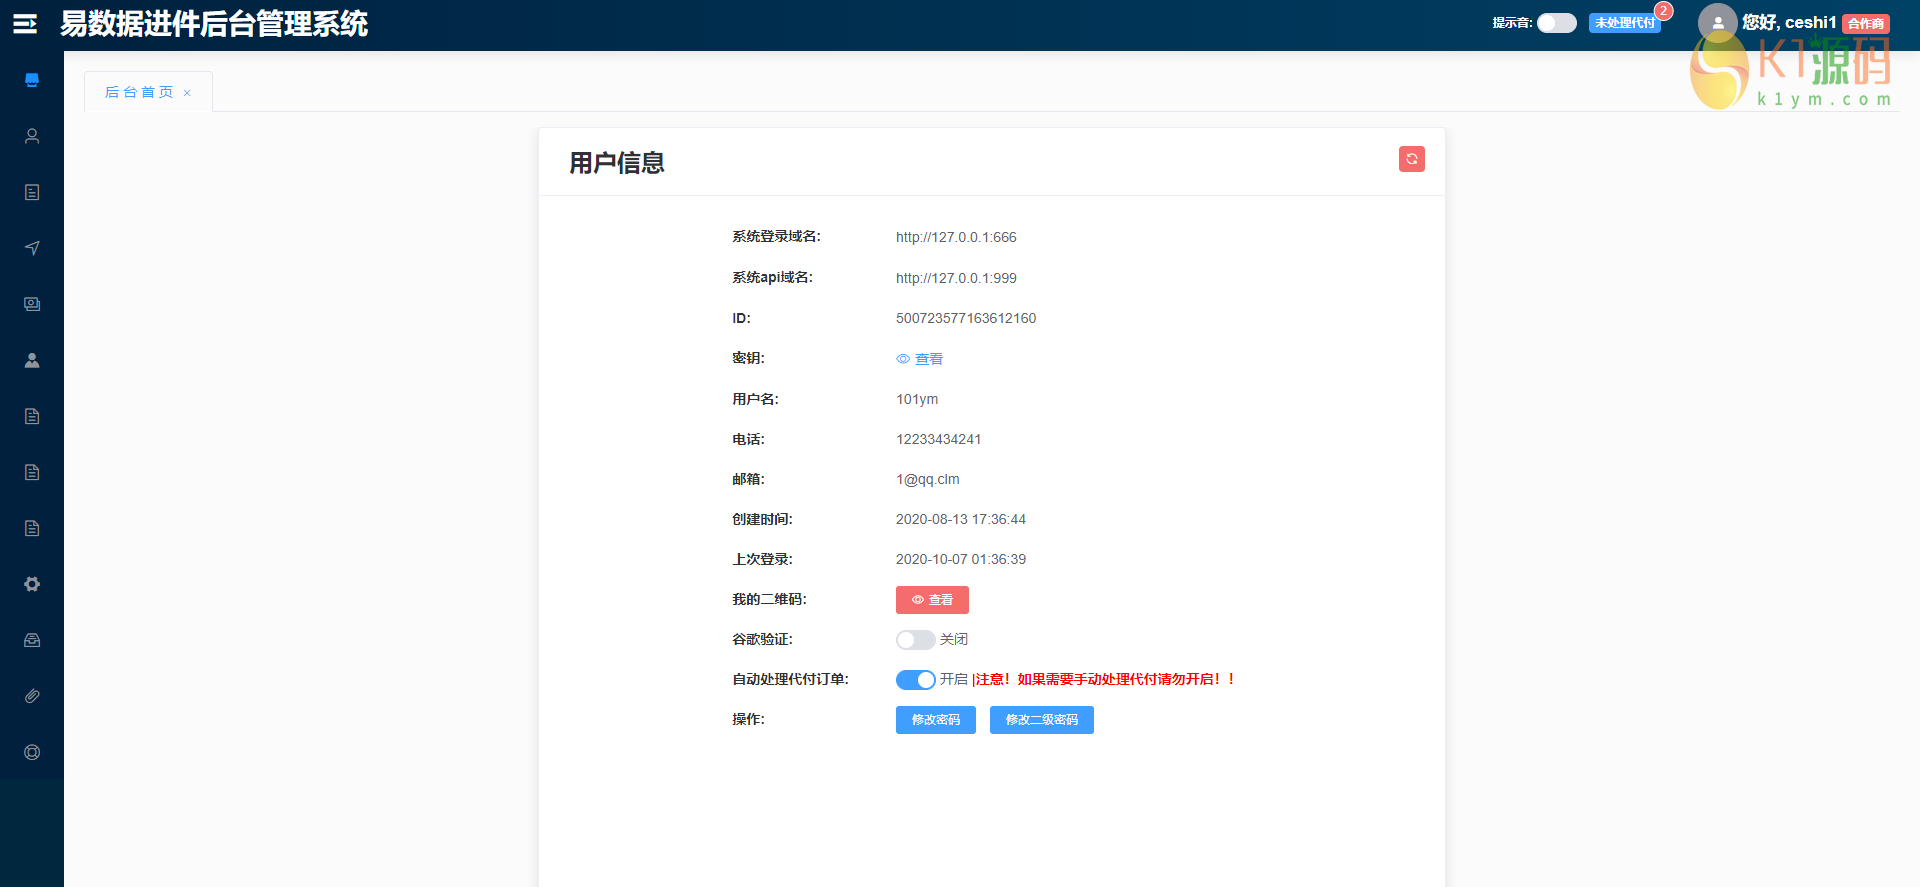Viewport: 1920px width, 887px height.
Task: View my QR code via red 查看 button
Action: click(932, 600)
